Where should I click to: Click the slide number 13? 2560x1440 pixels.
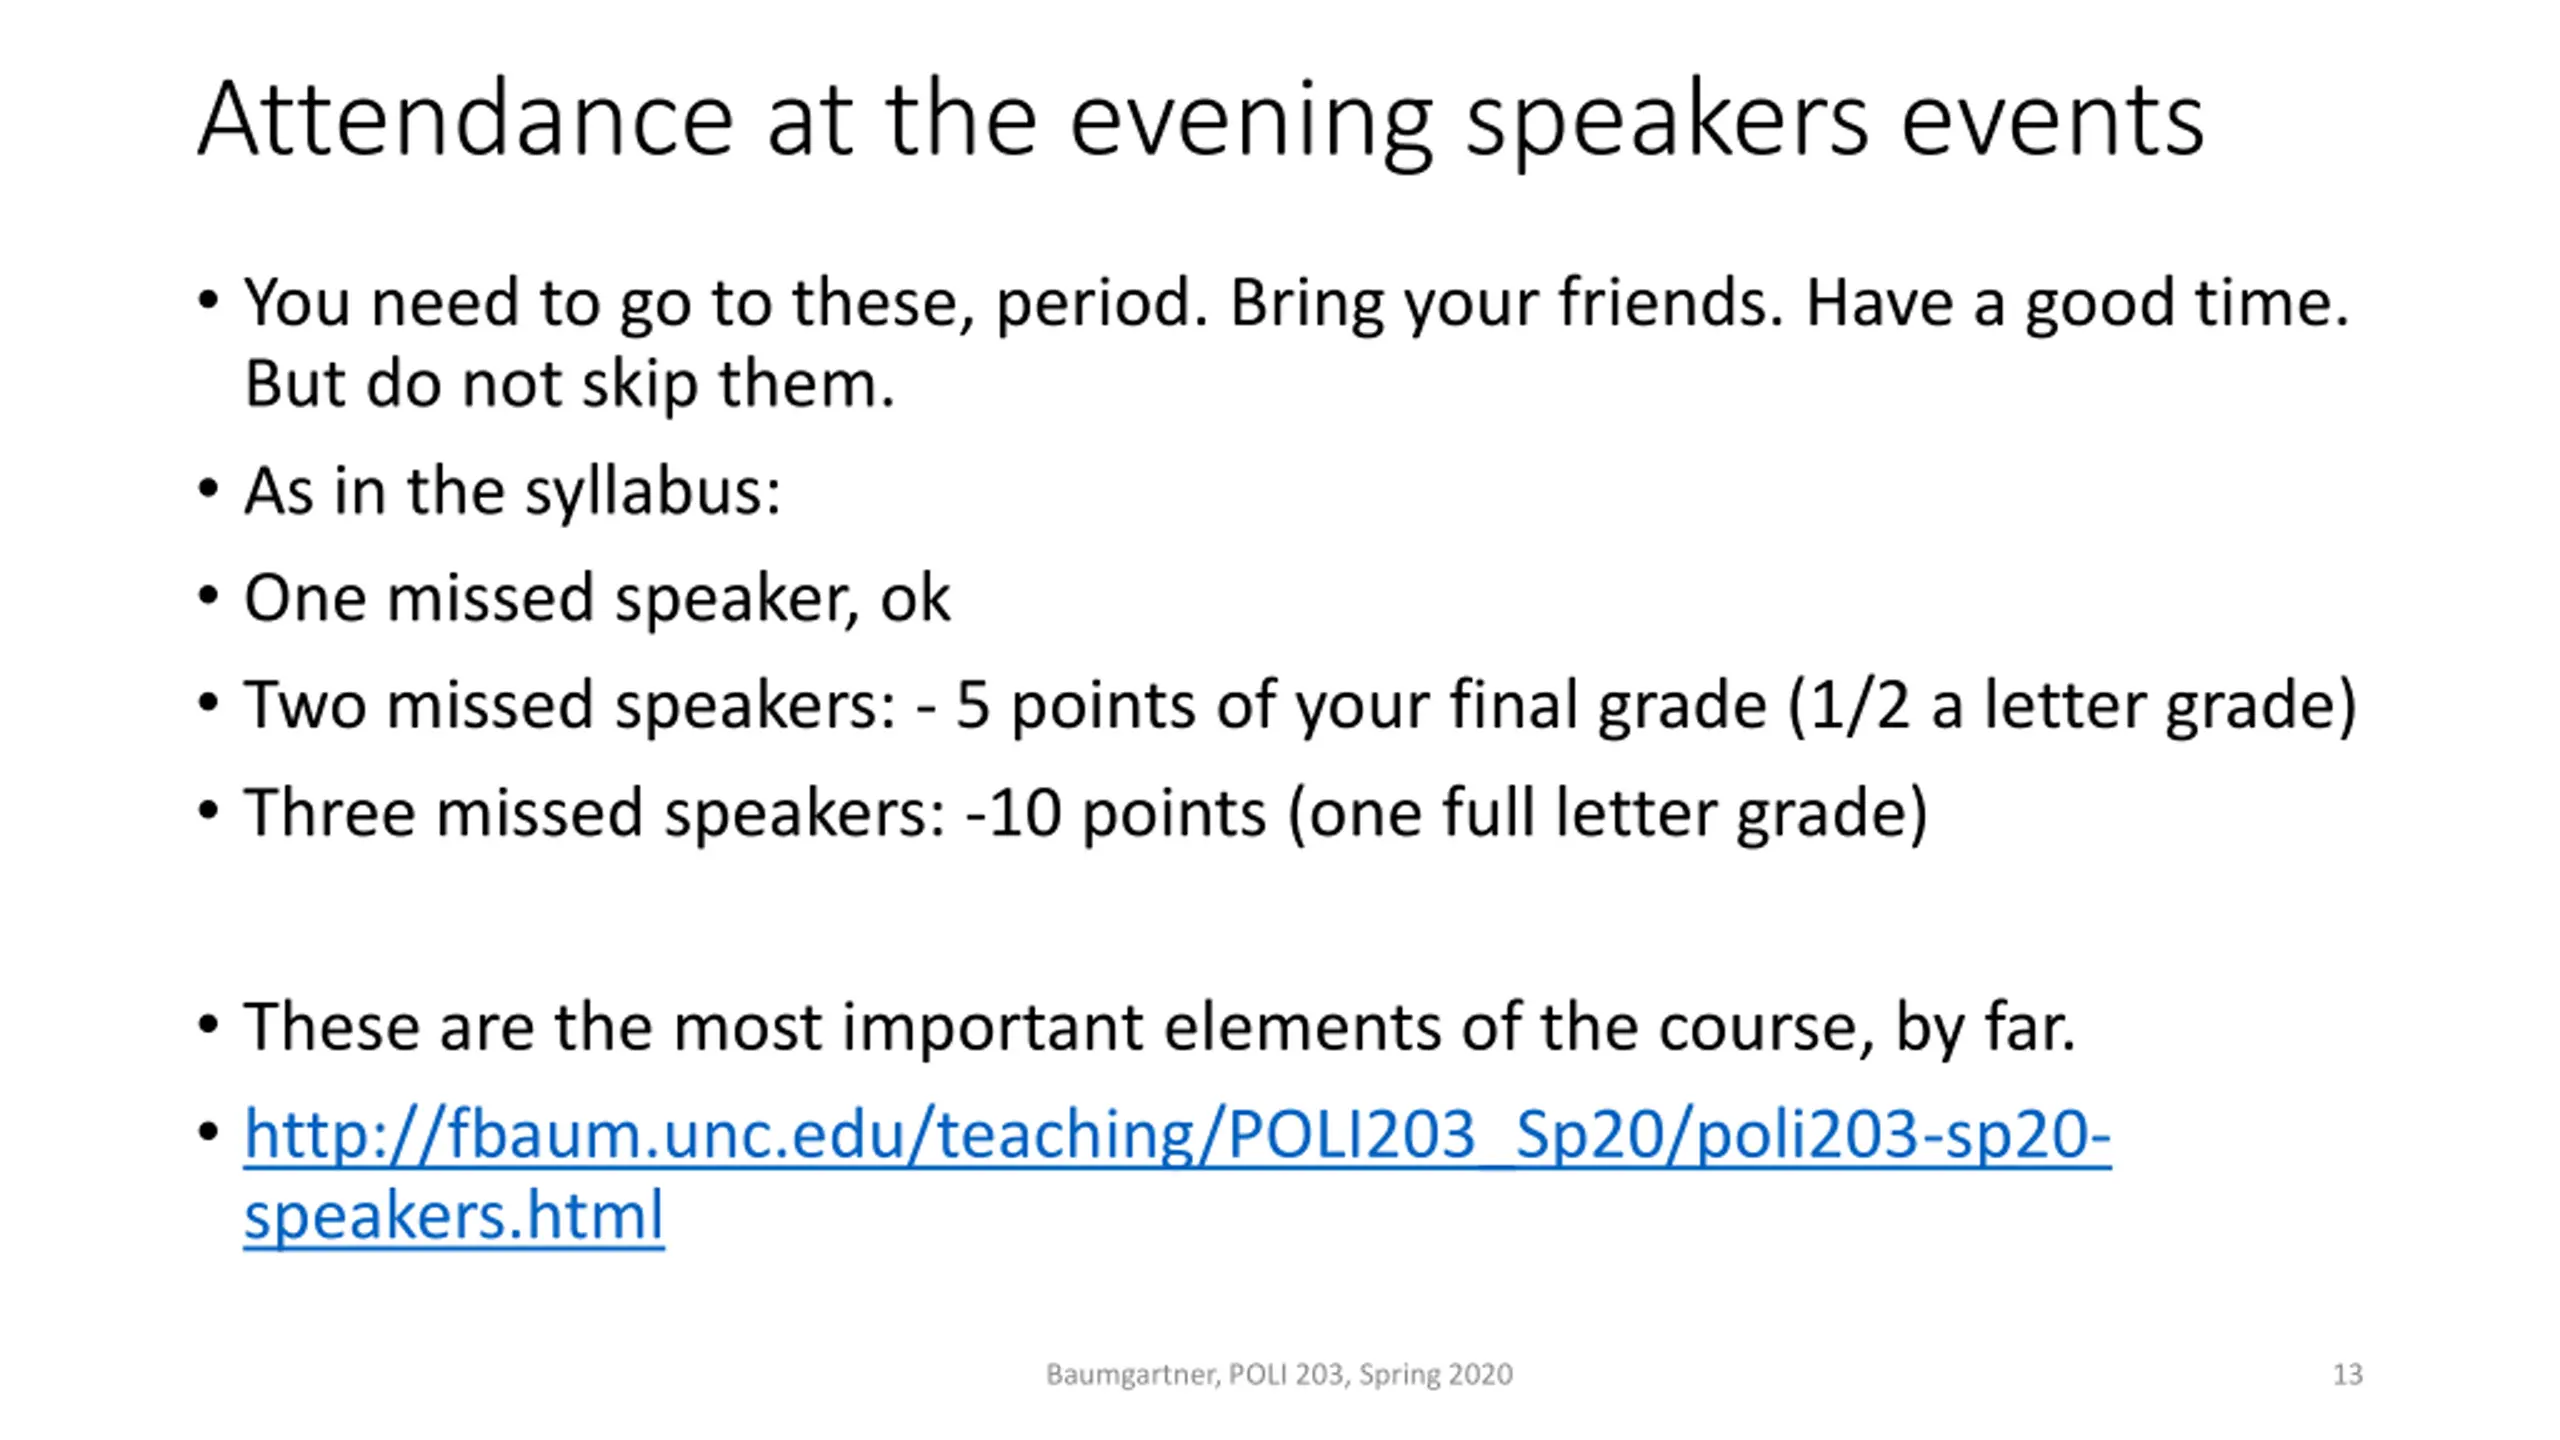point(2347,1374)
